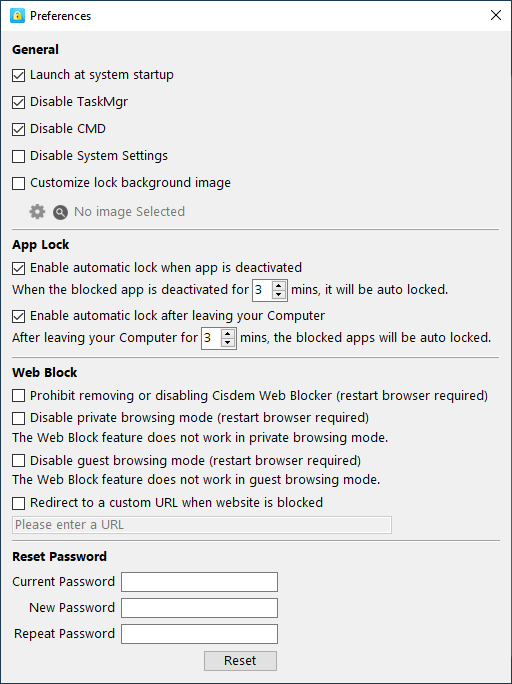Decrease the leaving Computer minutes using down arrow
512x684 pixels.
(x=228, y=342)
